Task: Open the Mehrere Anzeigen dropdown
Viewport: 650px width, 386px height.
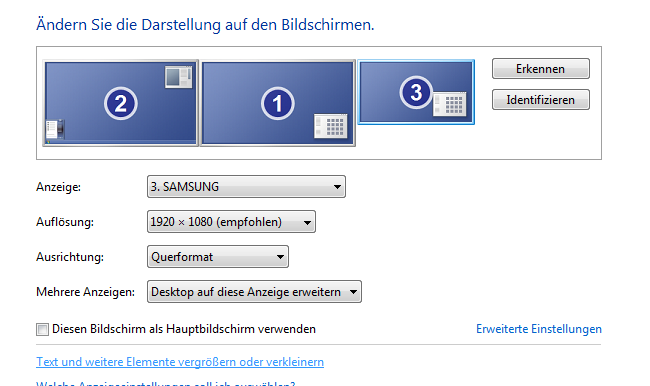Action: coord(254,291)
